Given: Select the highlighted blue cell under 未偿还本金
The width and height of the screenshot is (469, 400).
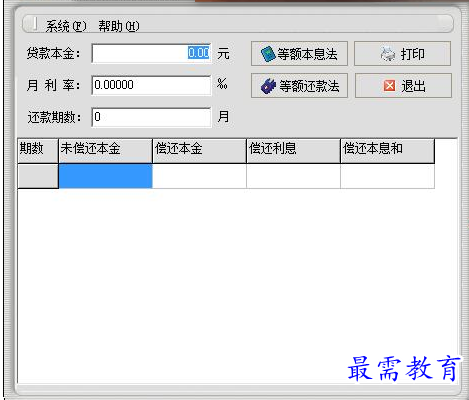Looking at the screenshot, I should click(x=105, y=176).
